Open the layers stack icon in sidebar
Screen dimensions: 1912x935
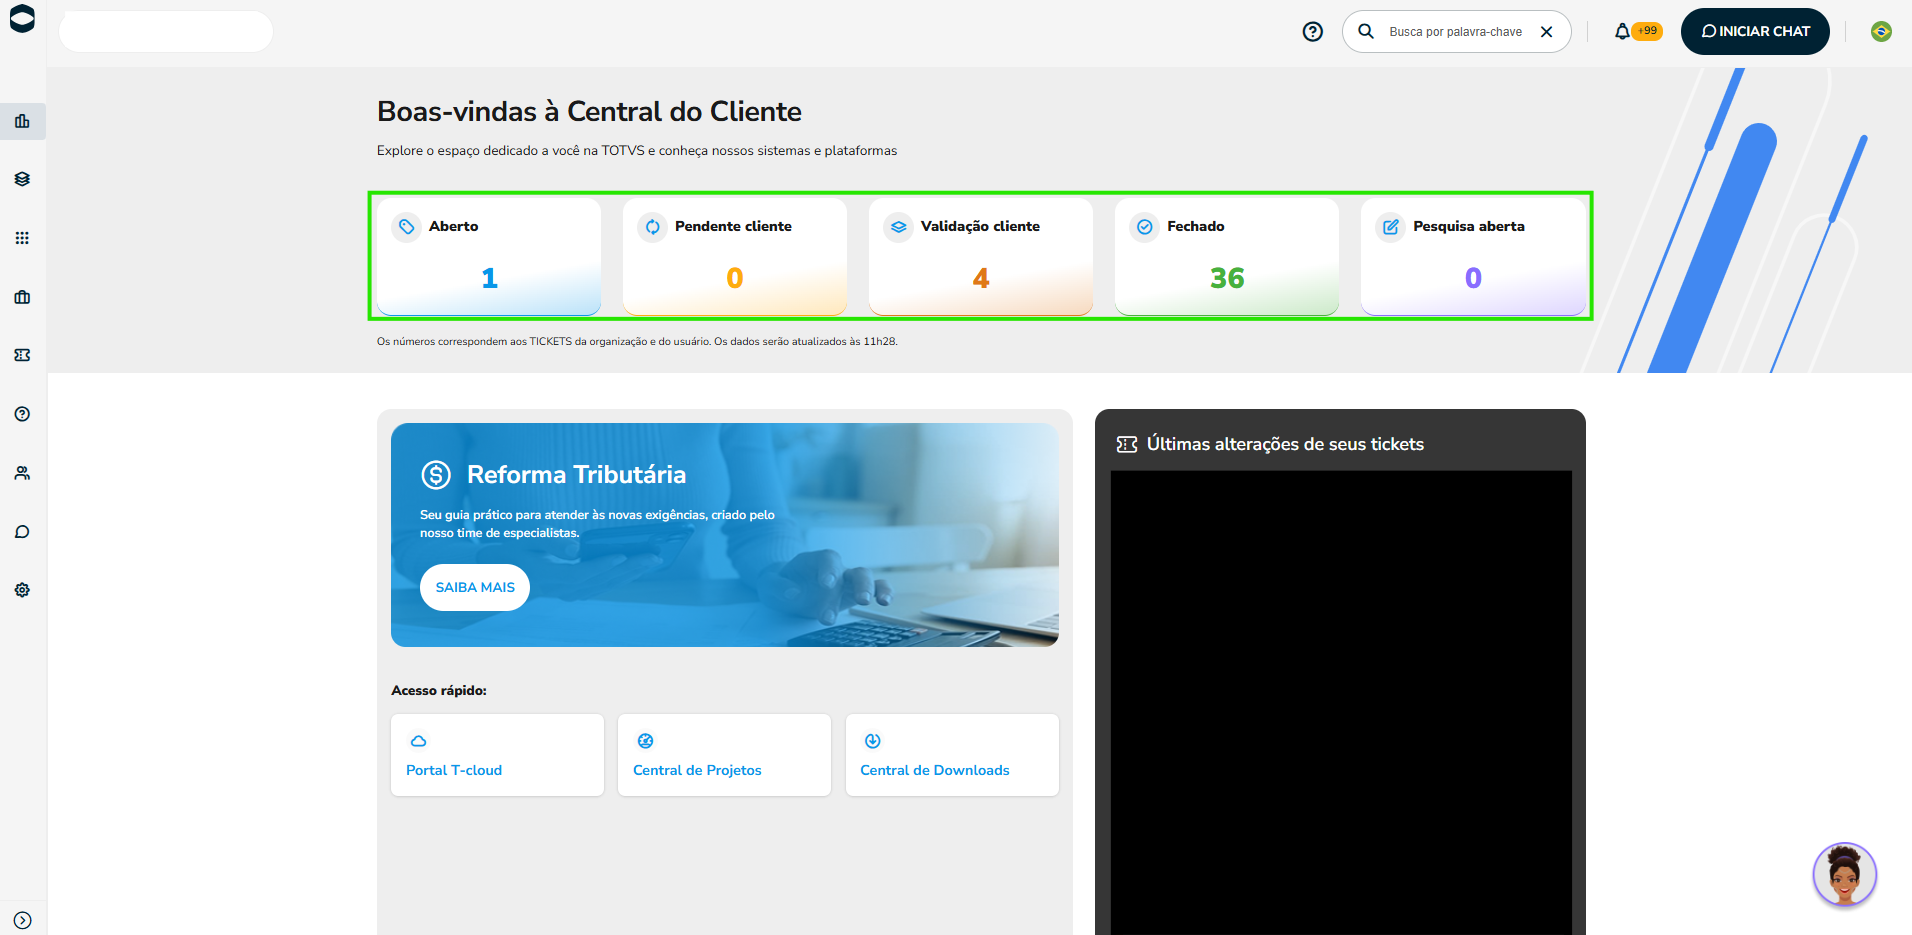22,179
